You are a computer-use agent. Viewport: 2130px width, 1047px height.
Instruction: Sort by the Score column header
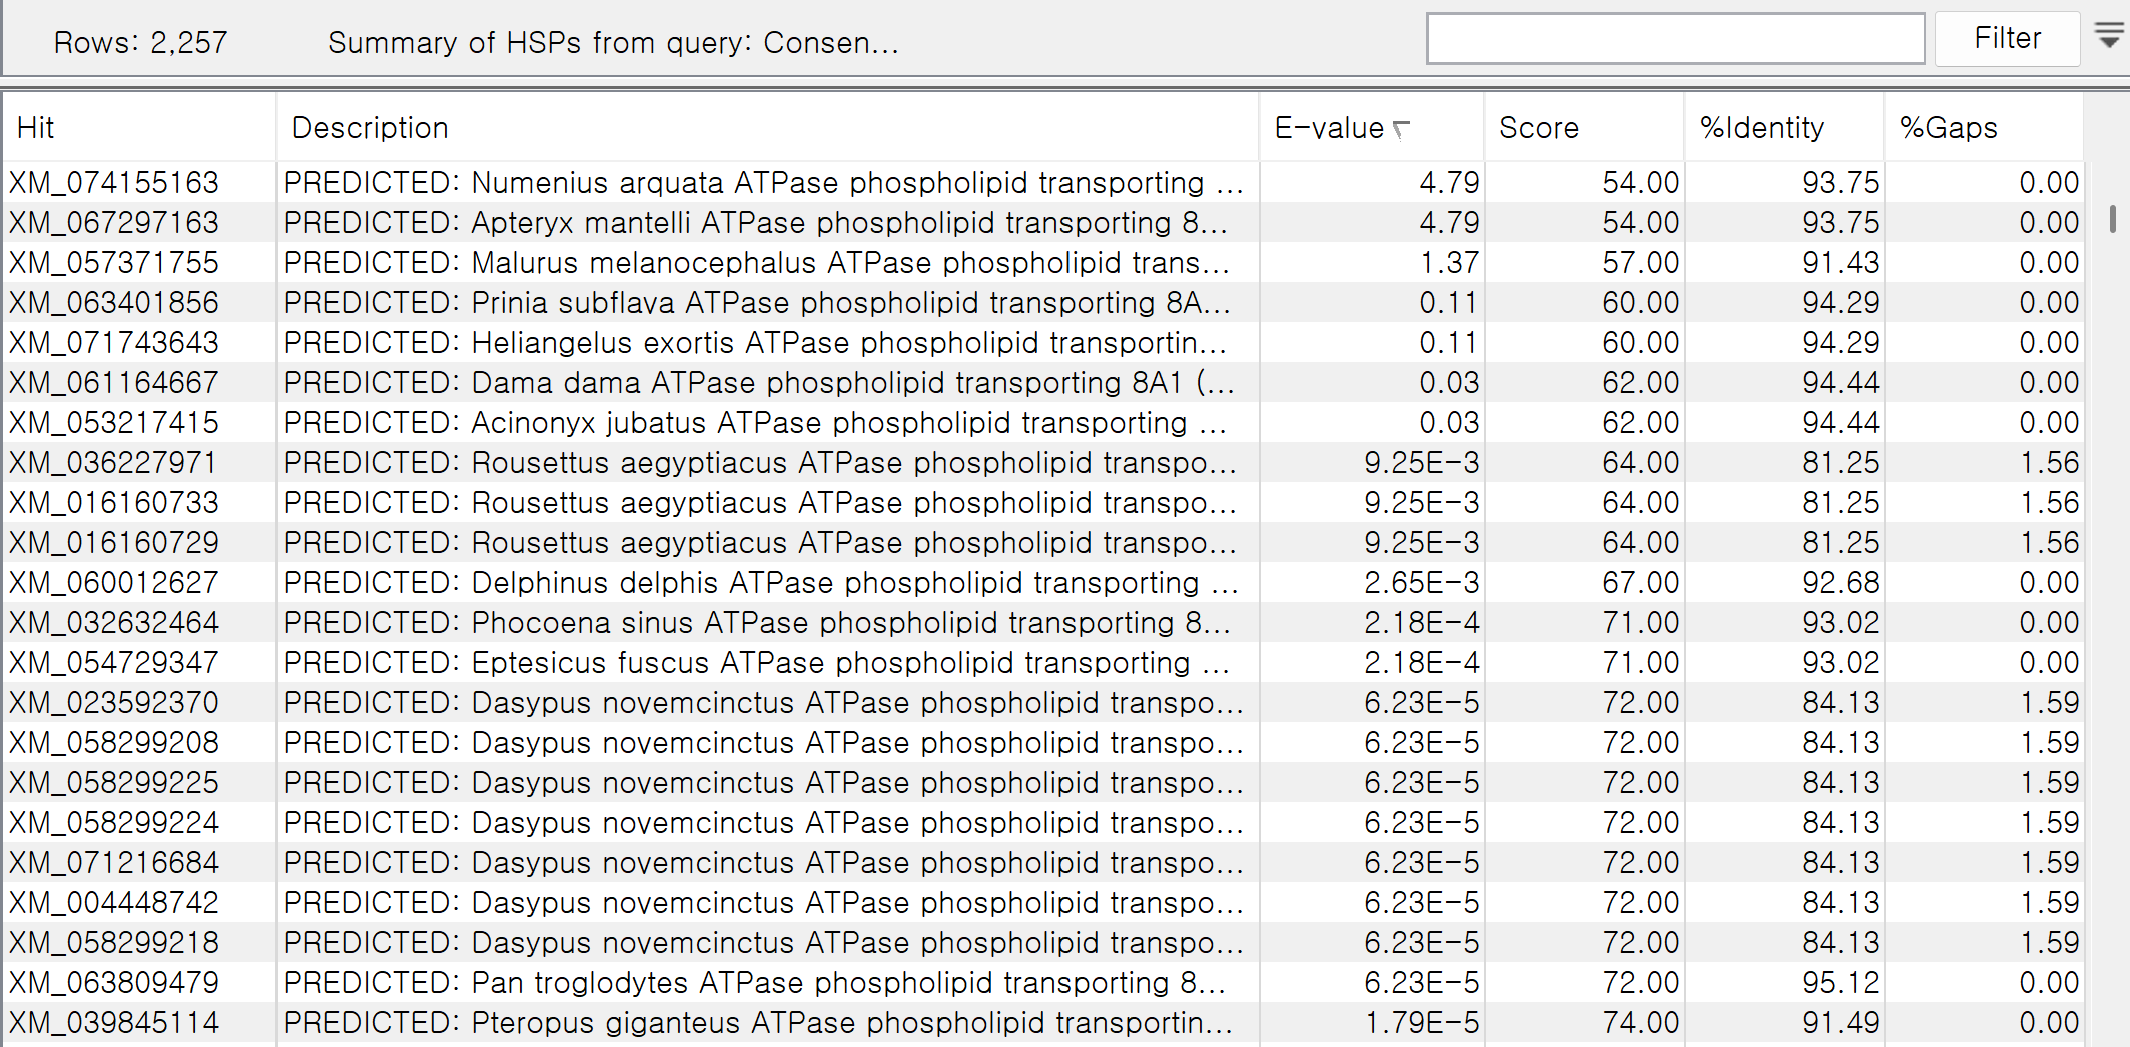click(x=1538, y=128)
